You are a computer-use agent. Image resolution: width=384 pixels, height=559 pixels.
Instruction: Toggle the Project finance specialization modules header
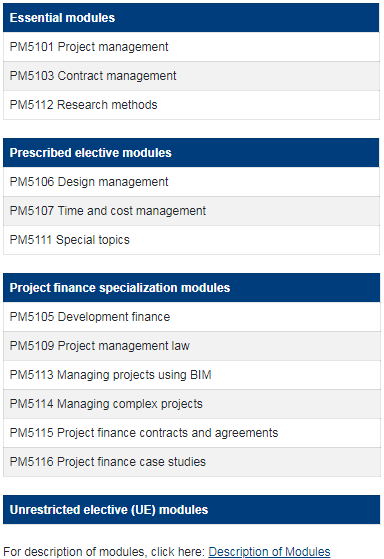point(191,288)
